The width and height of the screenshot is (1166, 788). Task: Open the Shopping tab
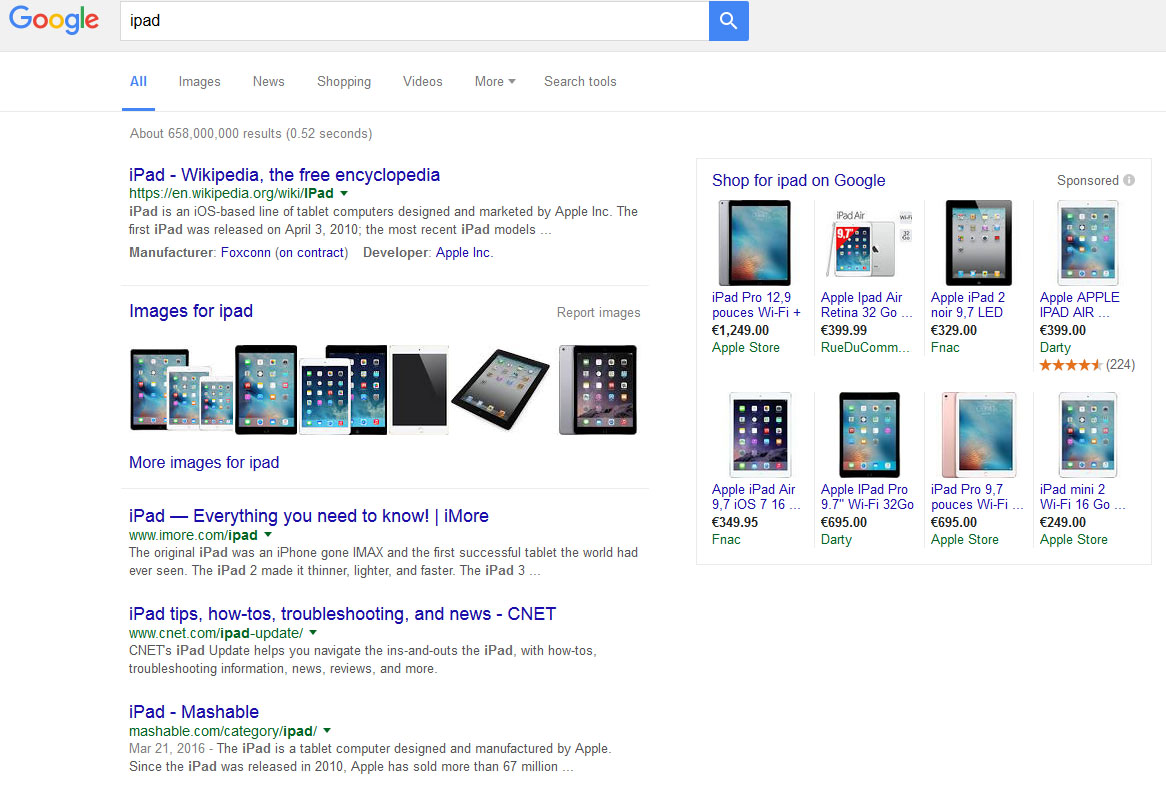point(344,82)
